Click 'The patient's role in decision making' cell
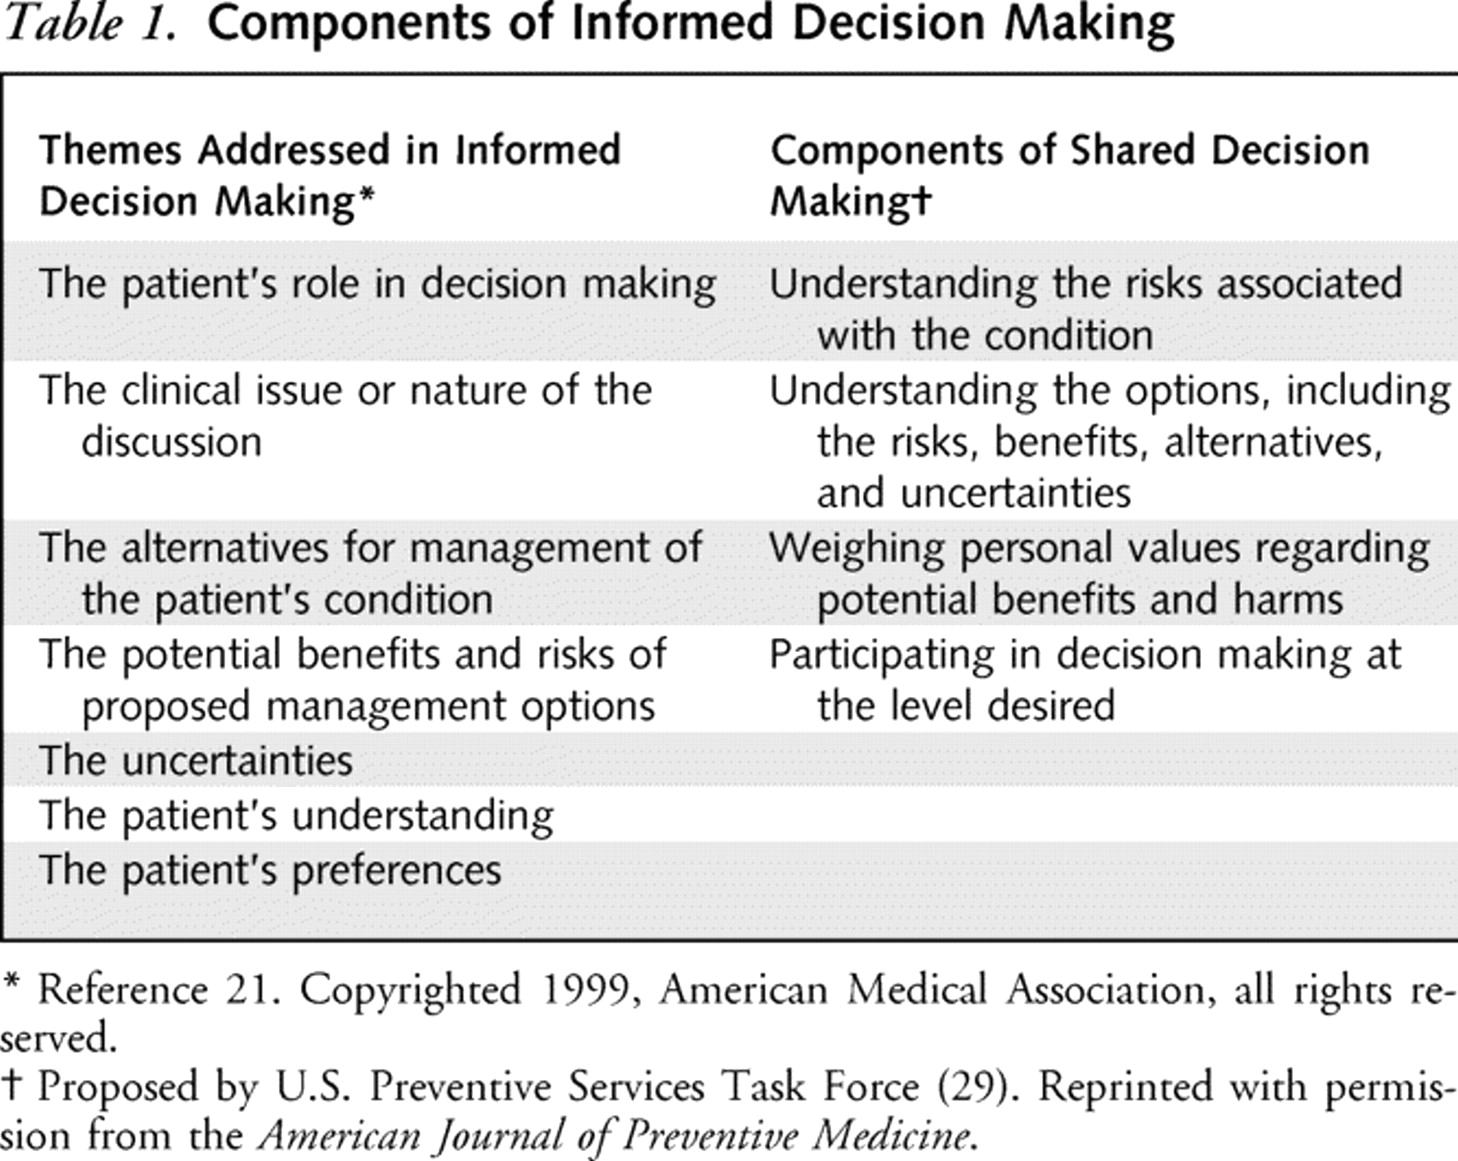1458x1161 pixels. (377, 285)
